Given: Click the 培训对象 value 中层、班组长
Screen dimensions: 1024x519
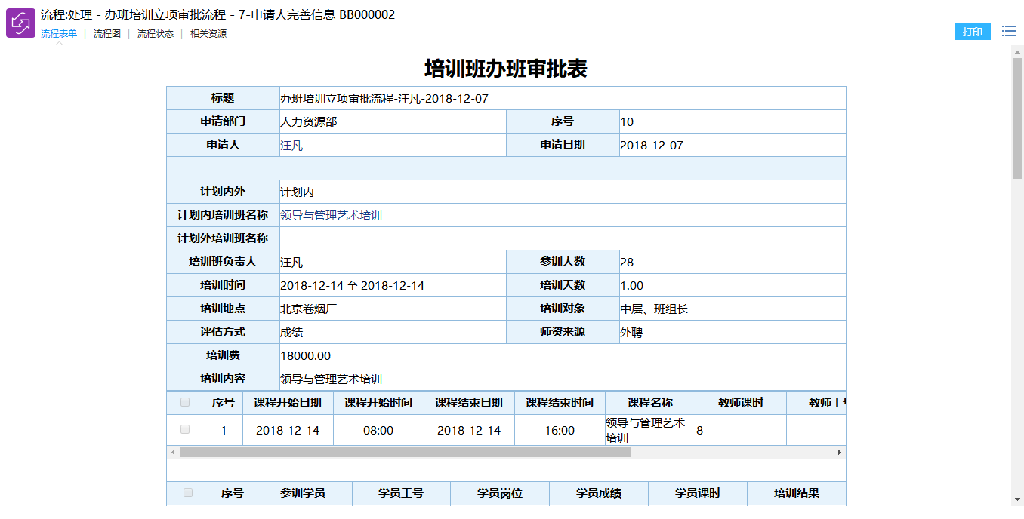Looking at the screenshot, I should [x=654, y=309].
